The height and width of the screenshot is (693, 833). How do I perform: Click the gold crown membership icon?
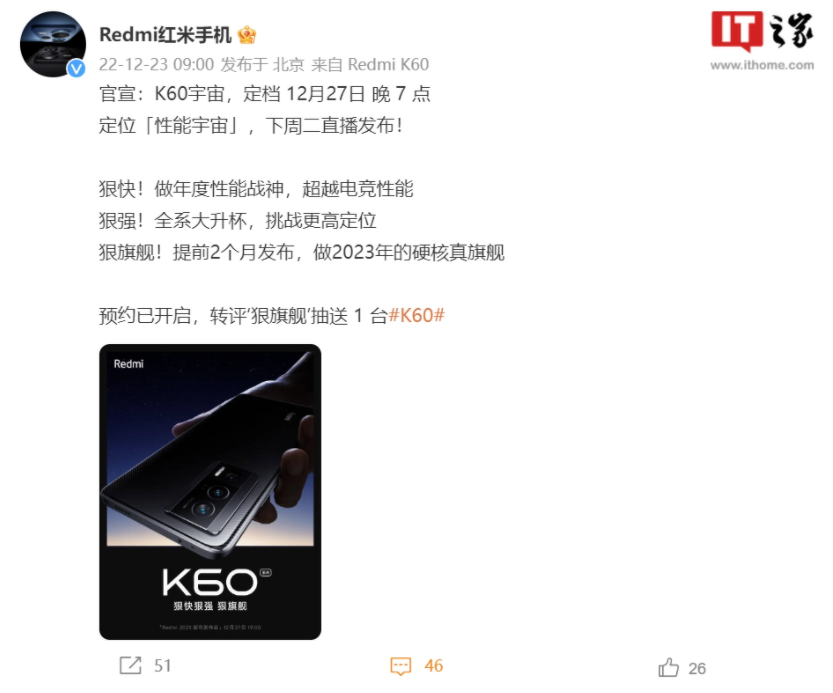tap(247, 35)
